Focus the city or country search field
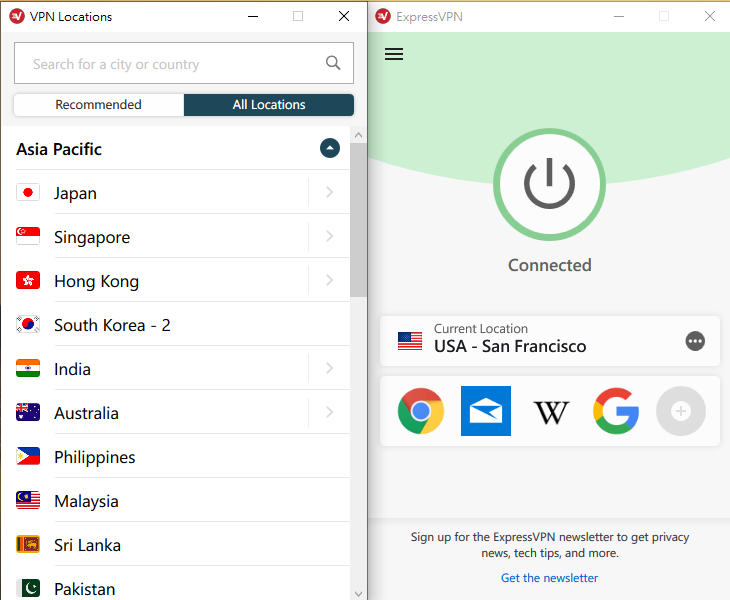 tap(184, 63)
